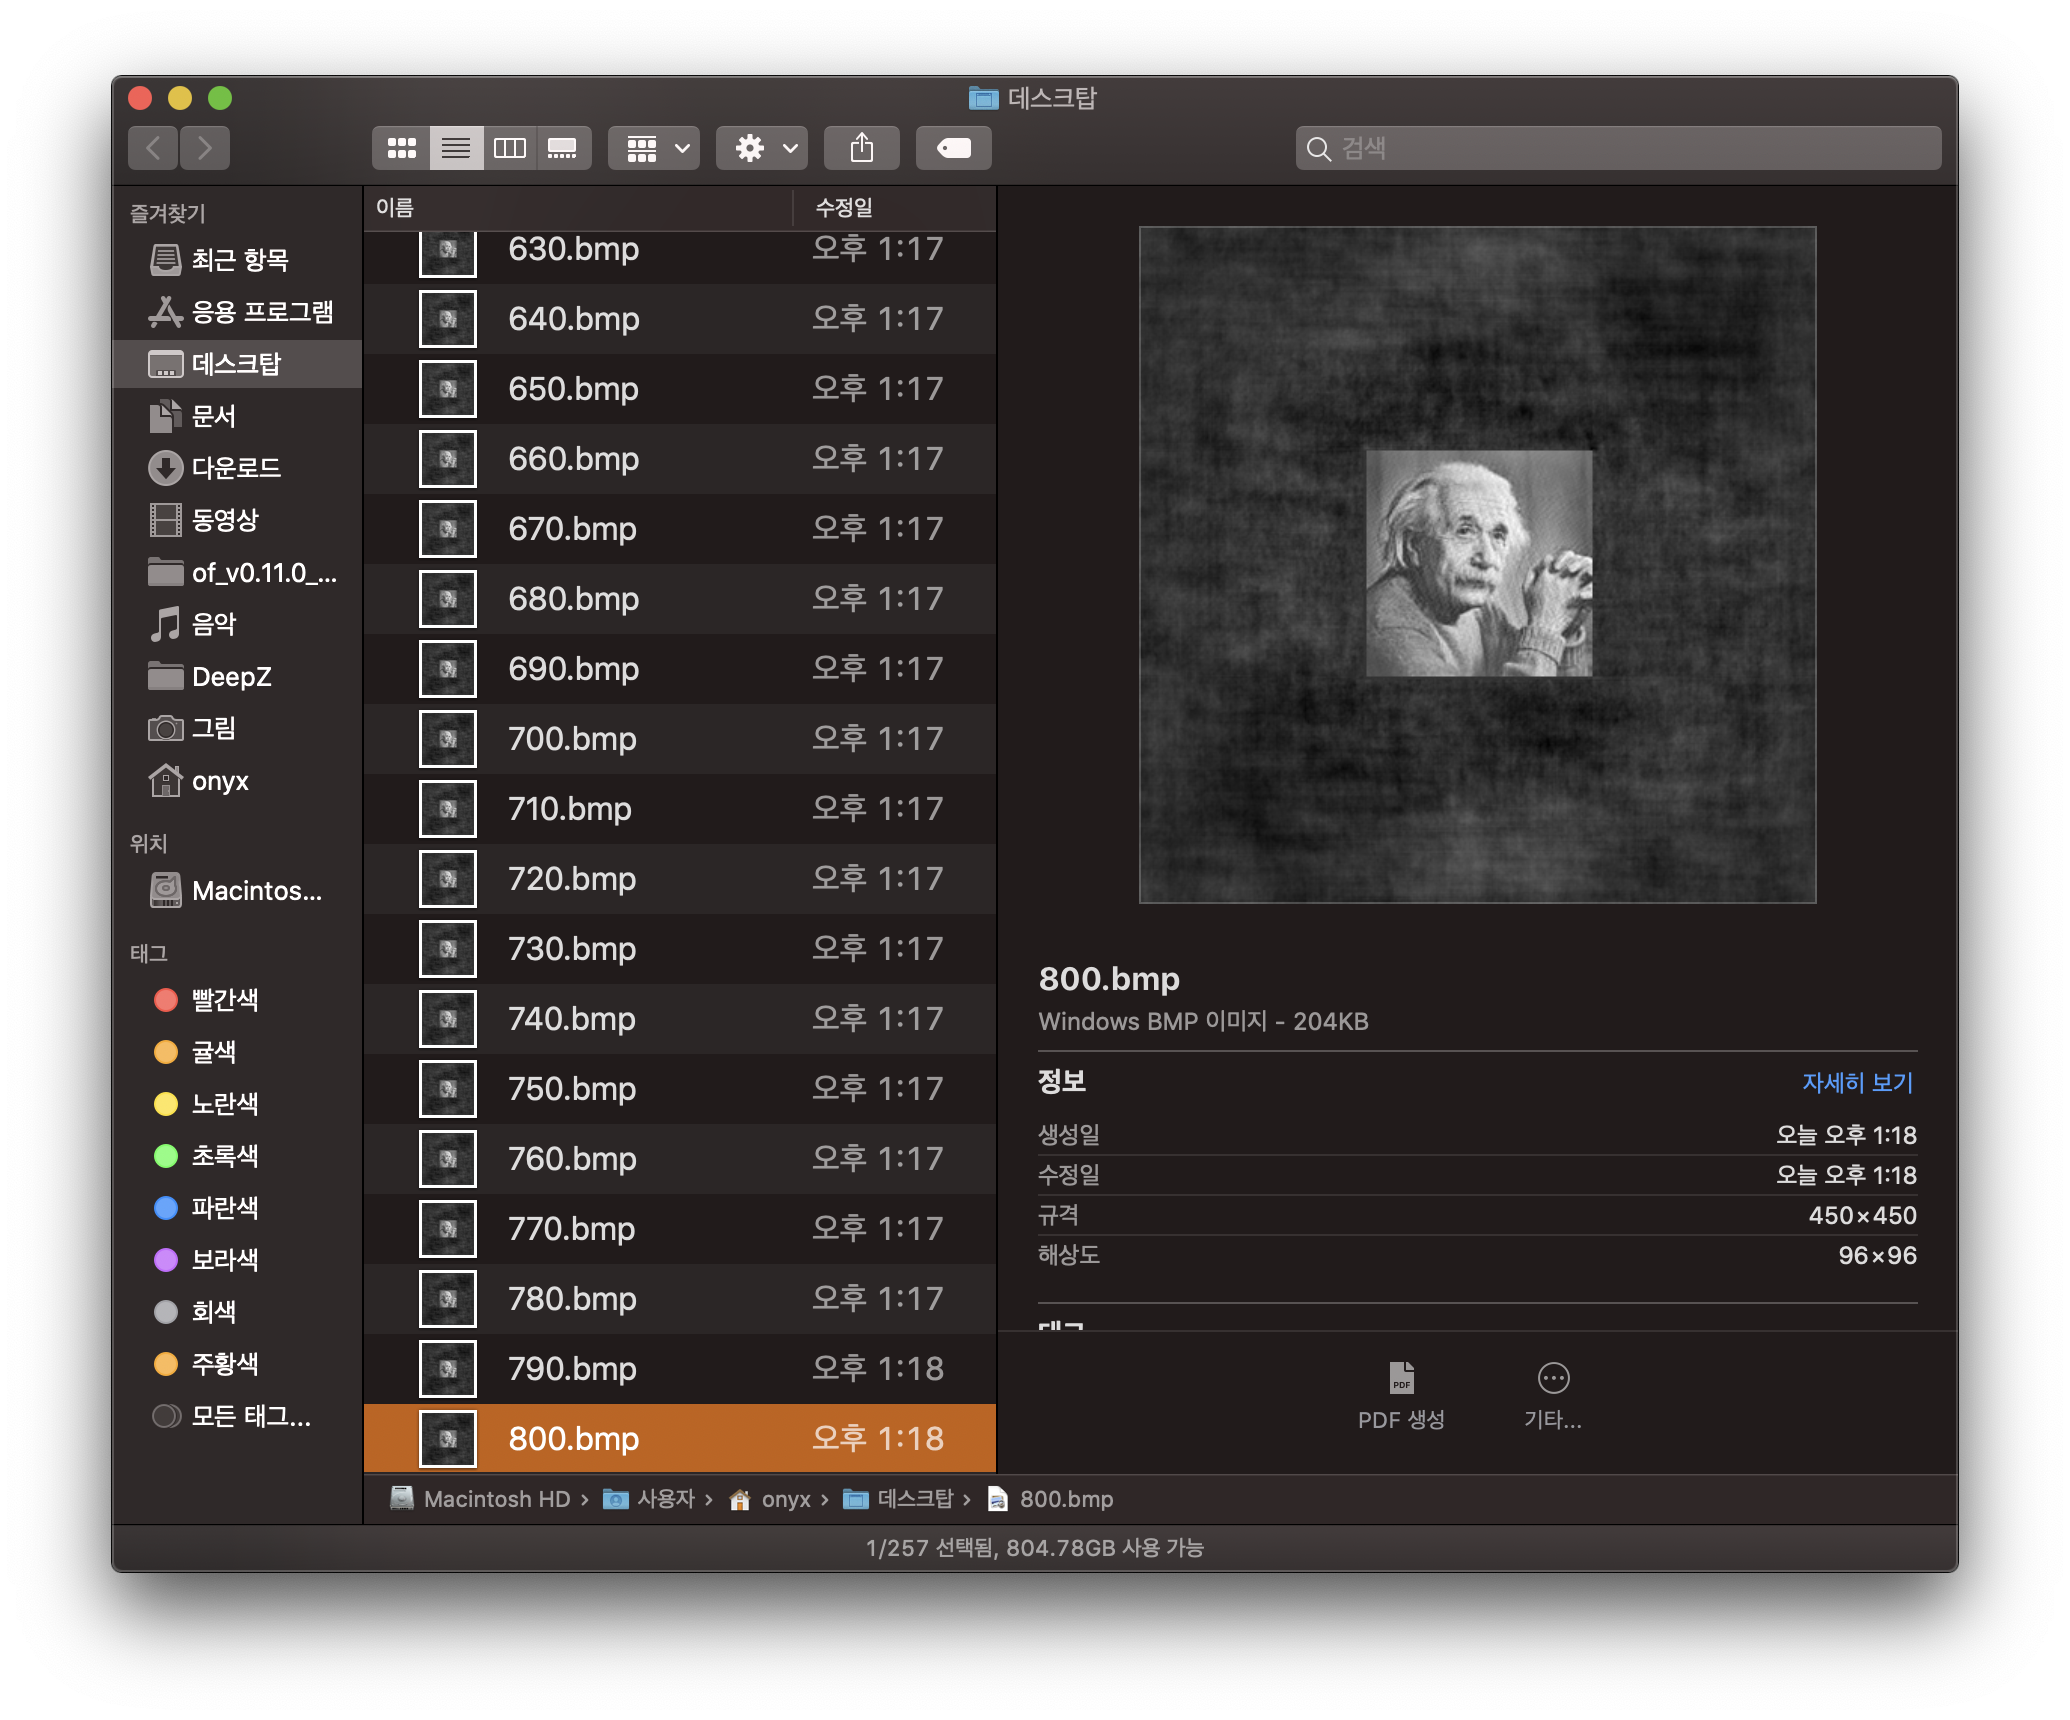Switch to icon view mode

[x=402, y=149]
